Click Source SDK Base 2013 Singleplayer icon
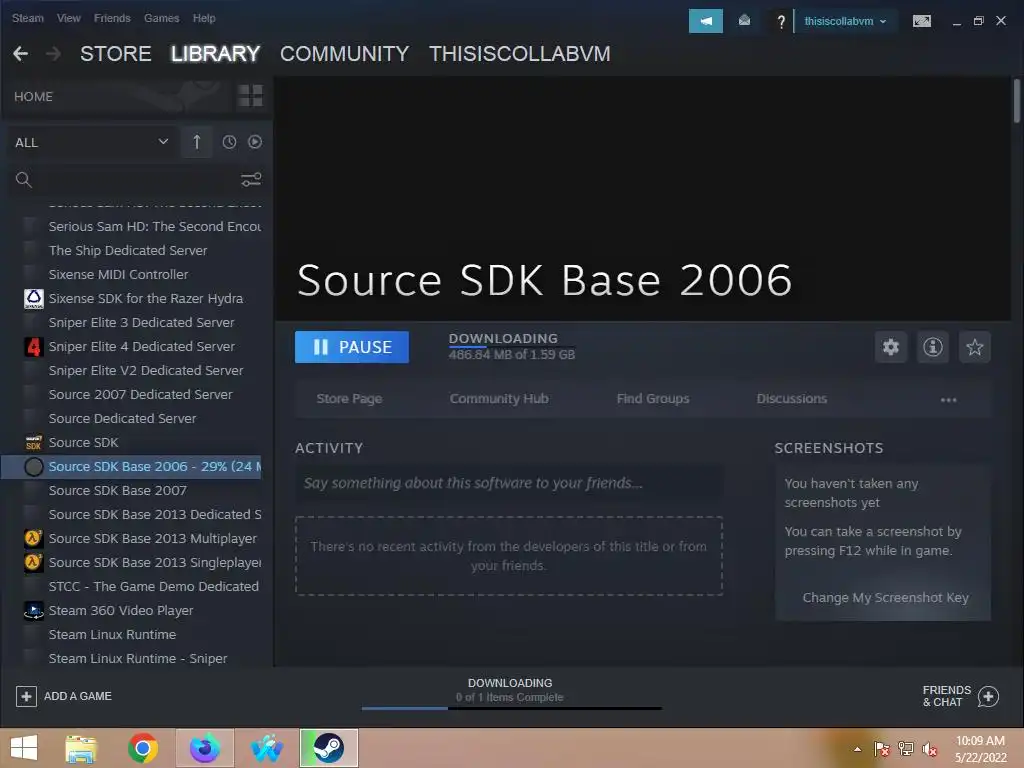Viewport: 1024px width, 768px height. point(34,562)
